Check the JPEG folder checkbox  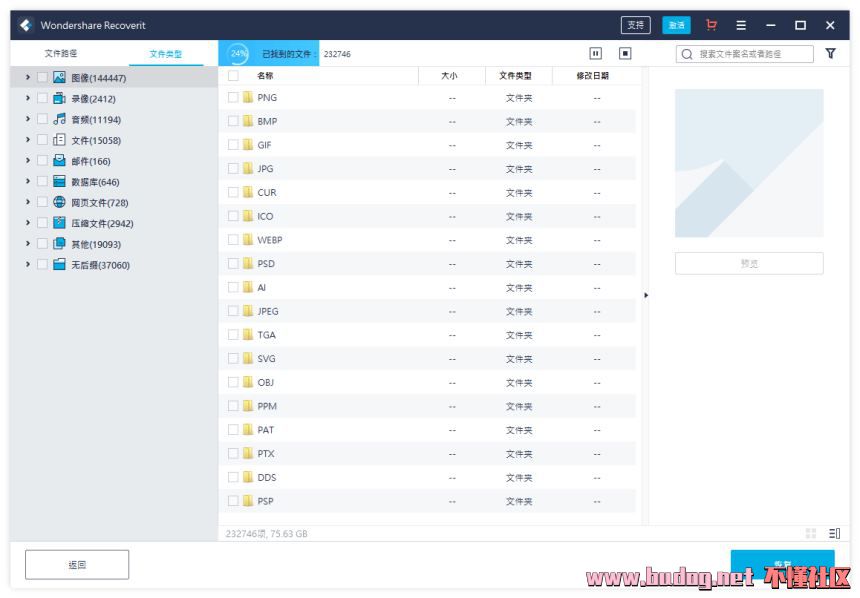[233, 311]
